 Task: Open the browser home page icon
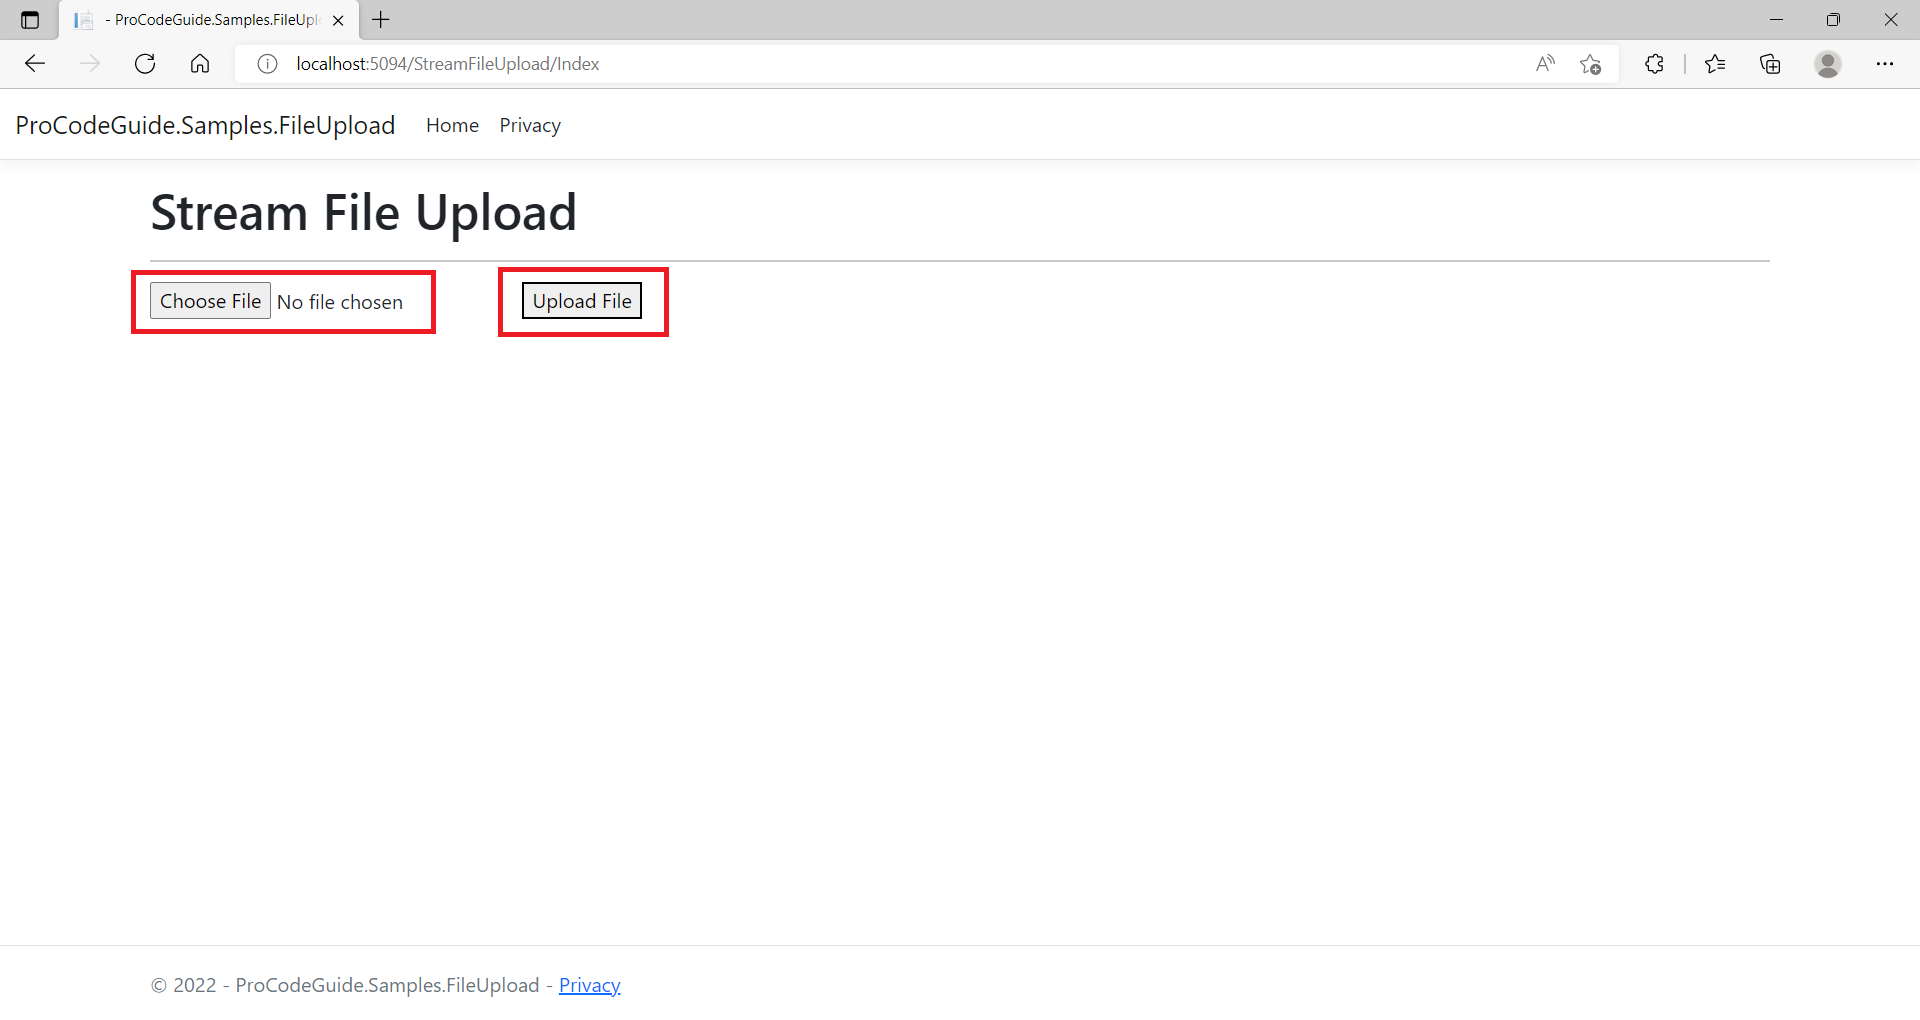[x=199, y=63]
